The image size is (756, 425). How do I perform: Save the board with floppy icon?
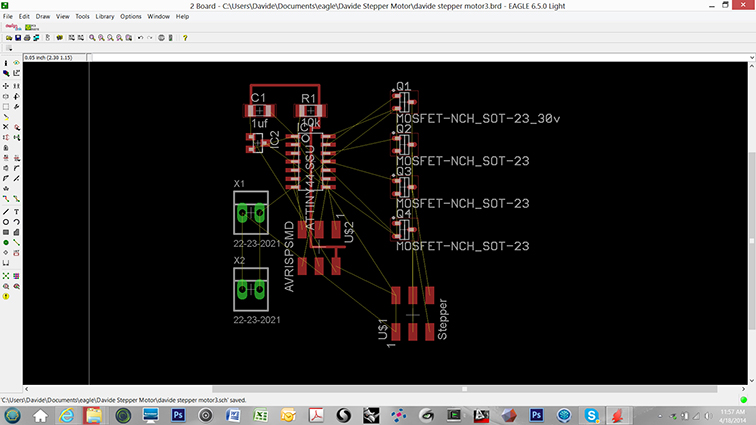pos(18,38)
